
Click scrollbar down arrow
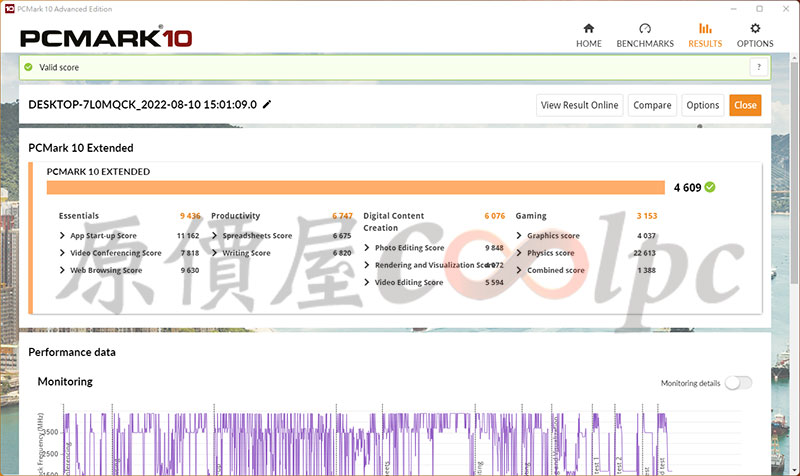click(794, 470)
